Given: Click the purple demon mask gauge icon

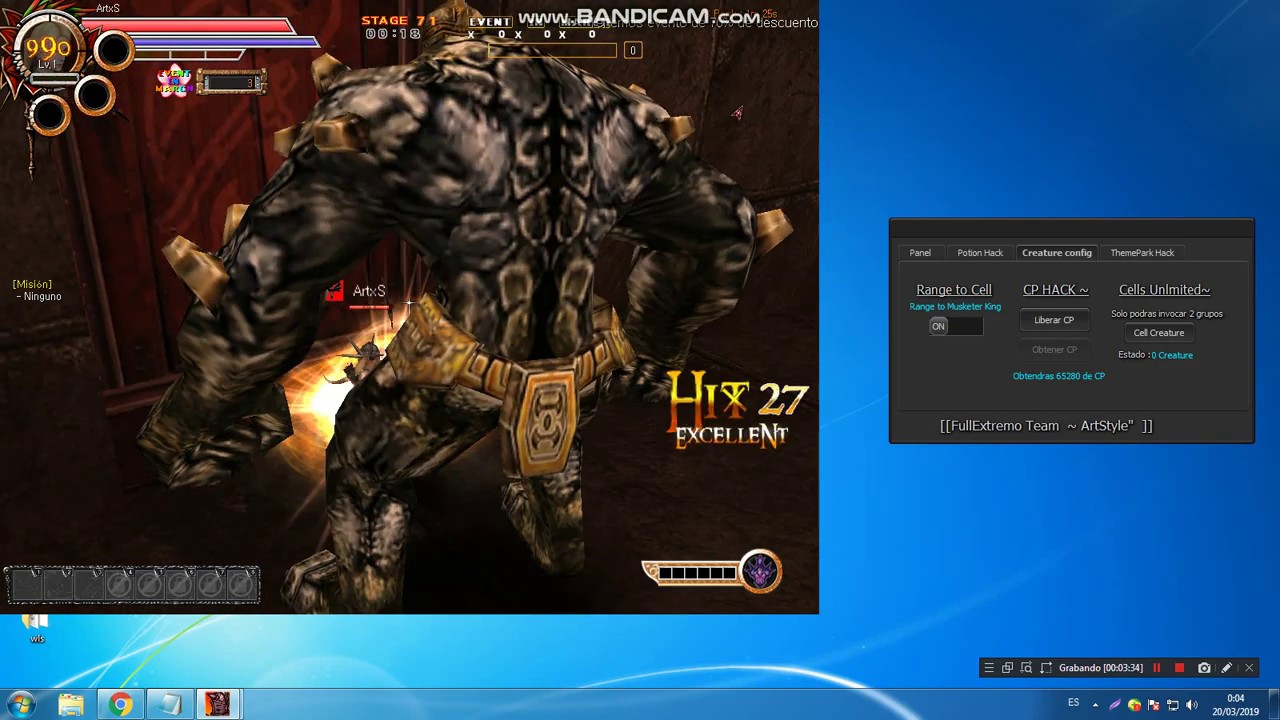Looking at the screenshot, I should 760,571.
